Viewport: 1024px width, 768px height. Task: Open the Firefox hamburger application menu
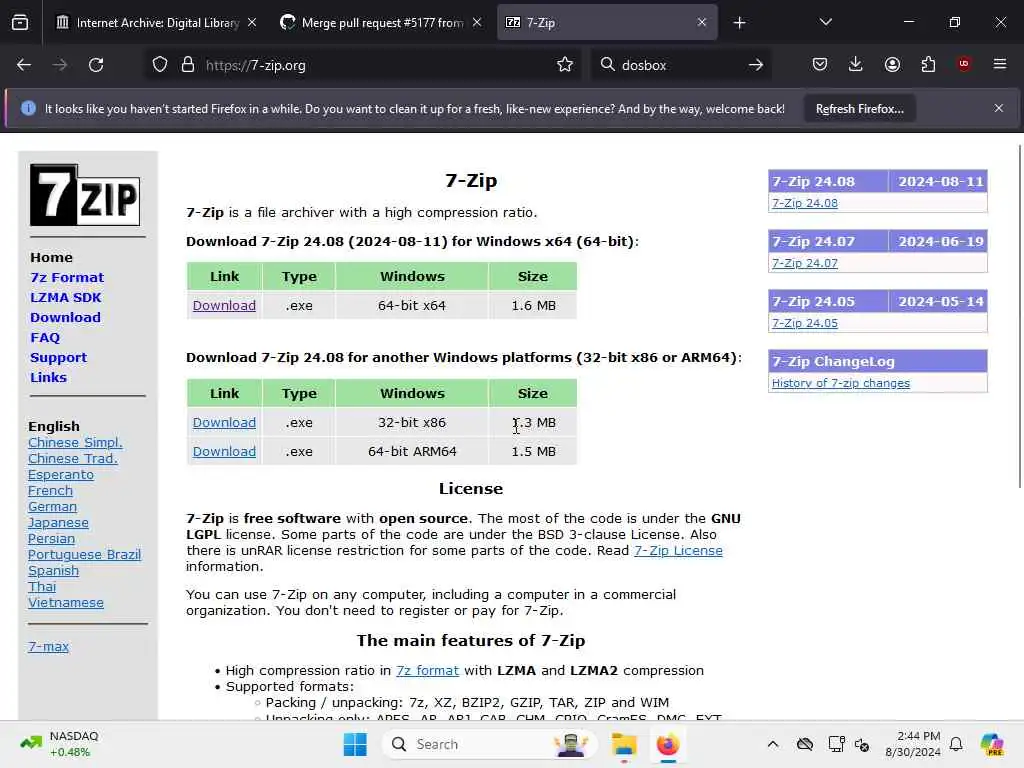point(1000,64)
